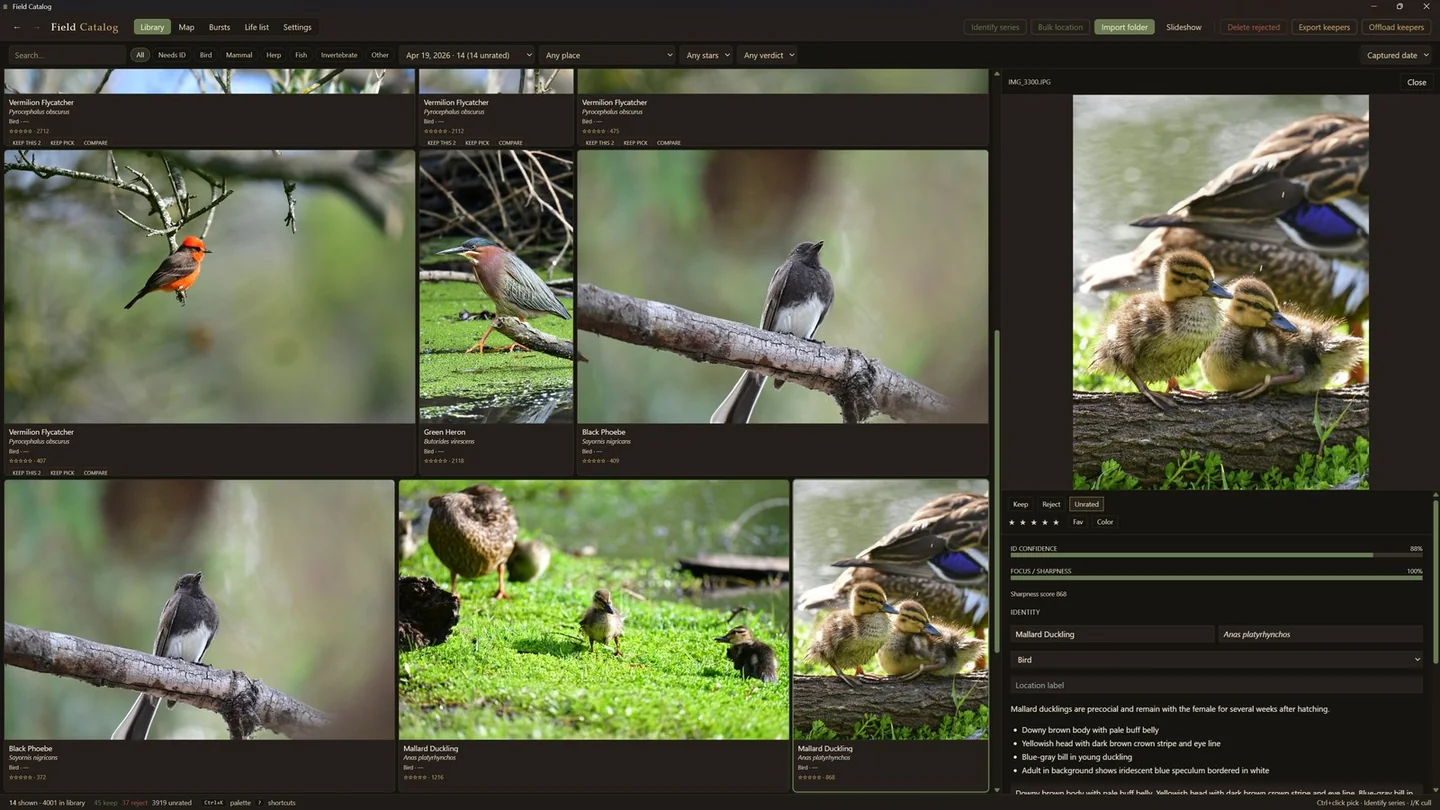Image resolution: width=1440 pixels, height=810 pixels.
Task: Open the Life list tab
Action: click(x=257, y=27)
